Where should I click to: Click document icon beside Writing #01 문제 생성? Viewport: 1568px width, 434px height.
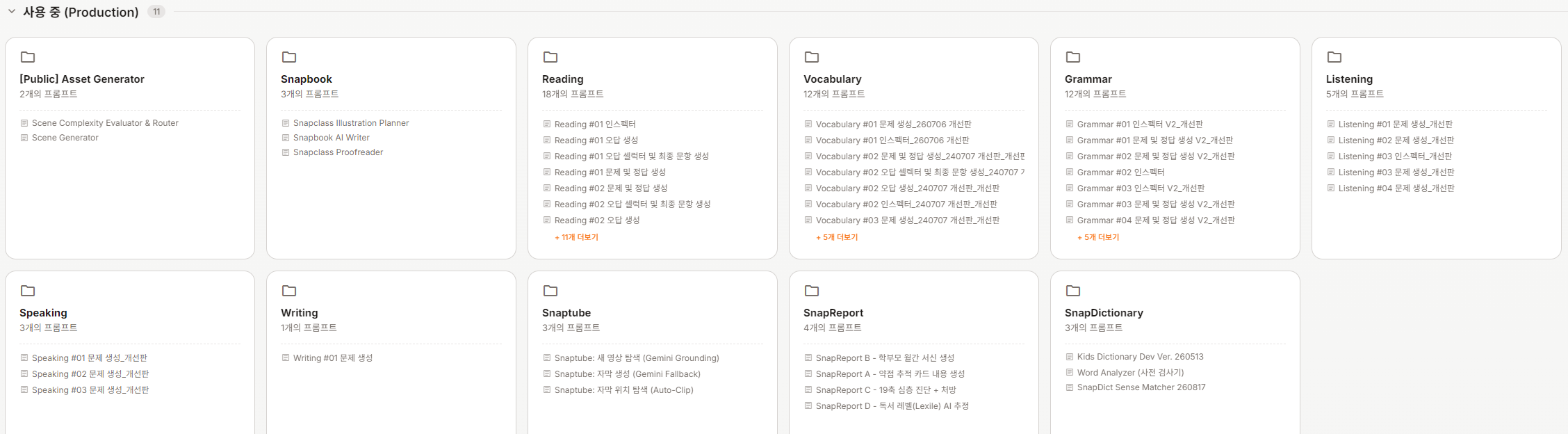[x=285, y=358]
